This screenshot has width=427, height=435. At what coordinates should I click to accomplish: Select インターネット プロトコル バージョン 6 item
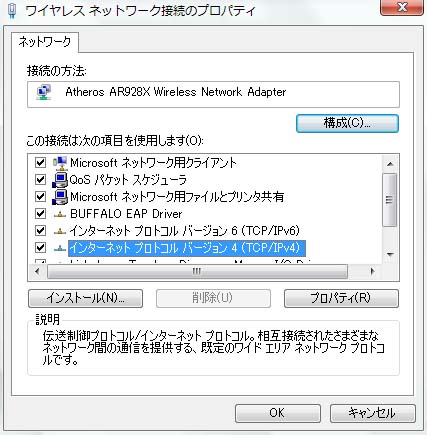[x=185, y=231]
